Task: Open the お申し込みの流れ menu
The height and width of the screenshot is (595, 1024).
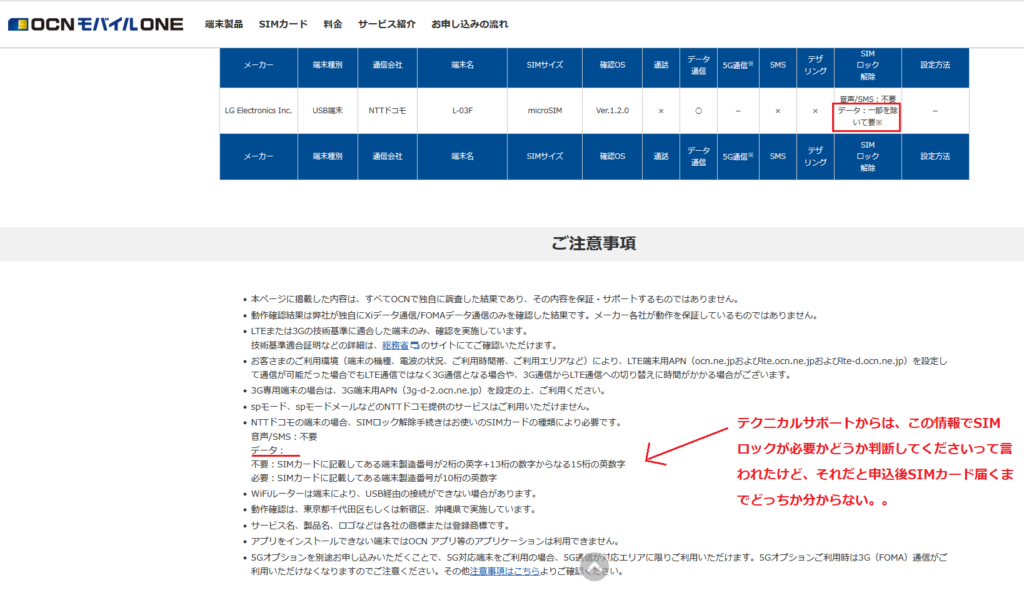Action: [x=469, y=24]
